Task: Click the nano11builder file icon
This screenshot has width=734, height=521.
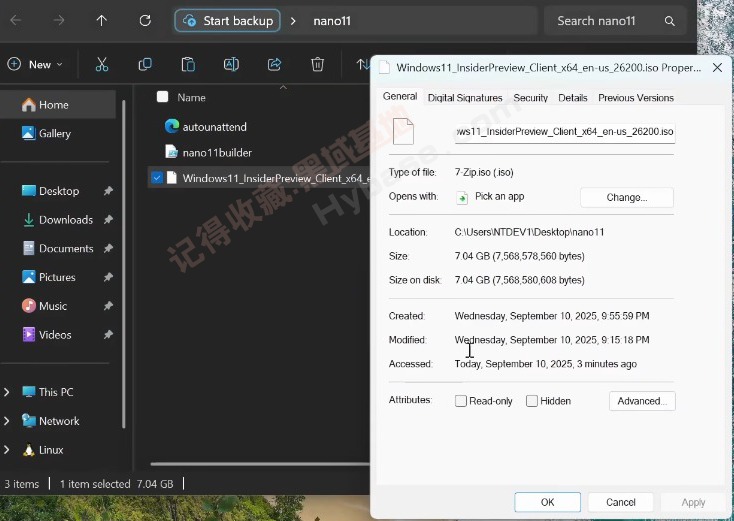Action: (x=172, y=152)
